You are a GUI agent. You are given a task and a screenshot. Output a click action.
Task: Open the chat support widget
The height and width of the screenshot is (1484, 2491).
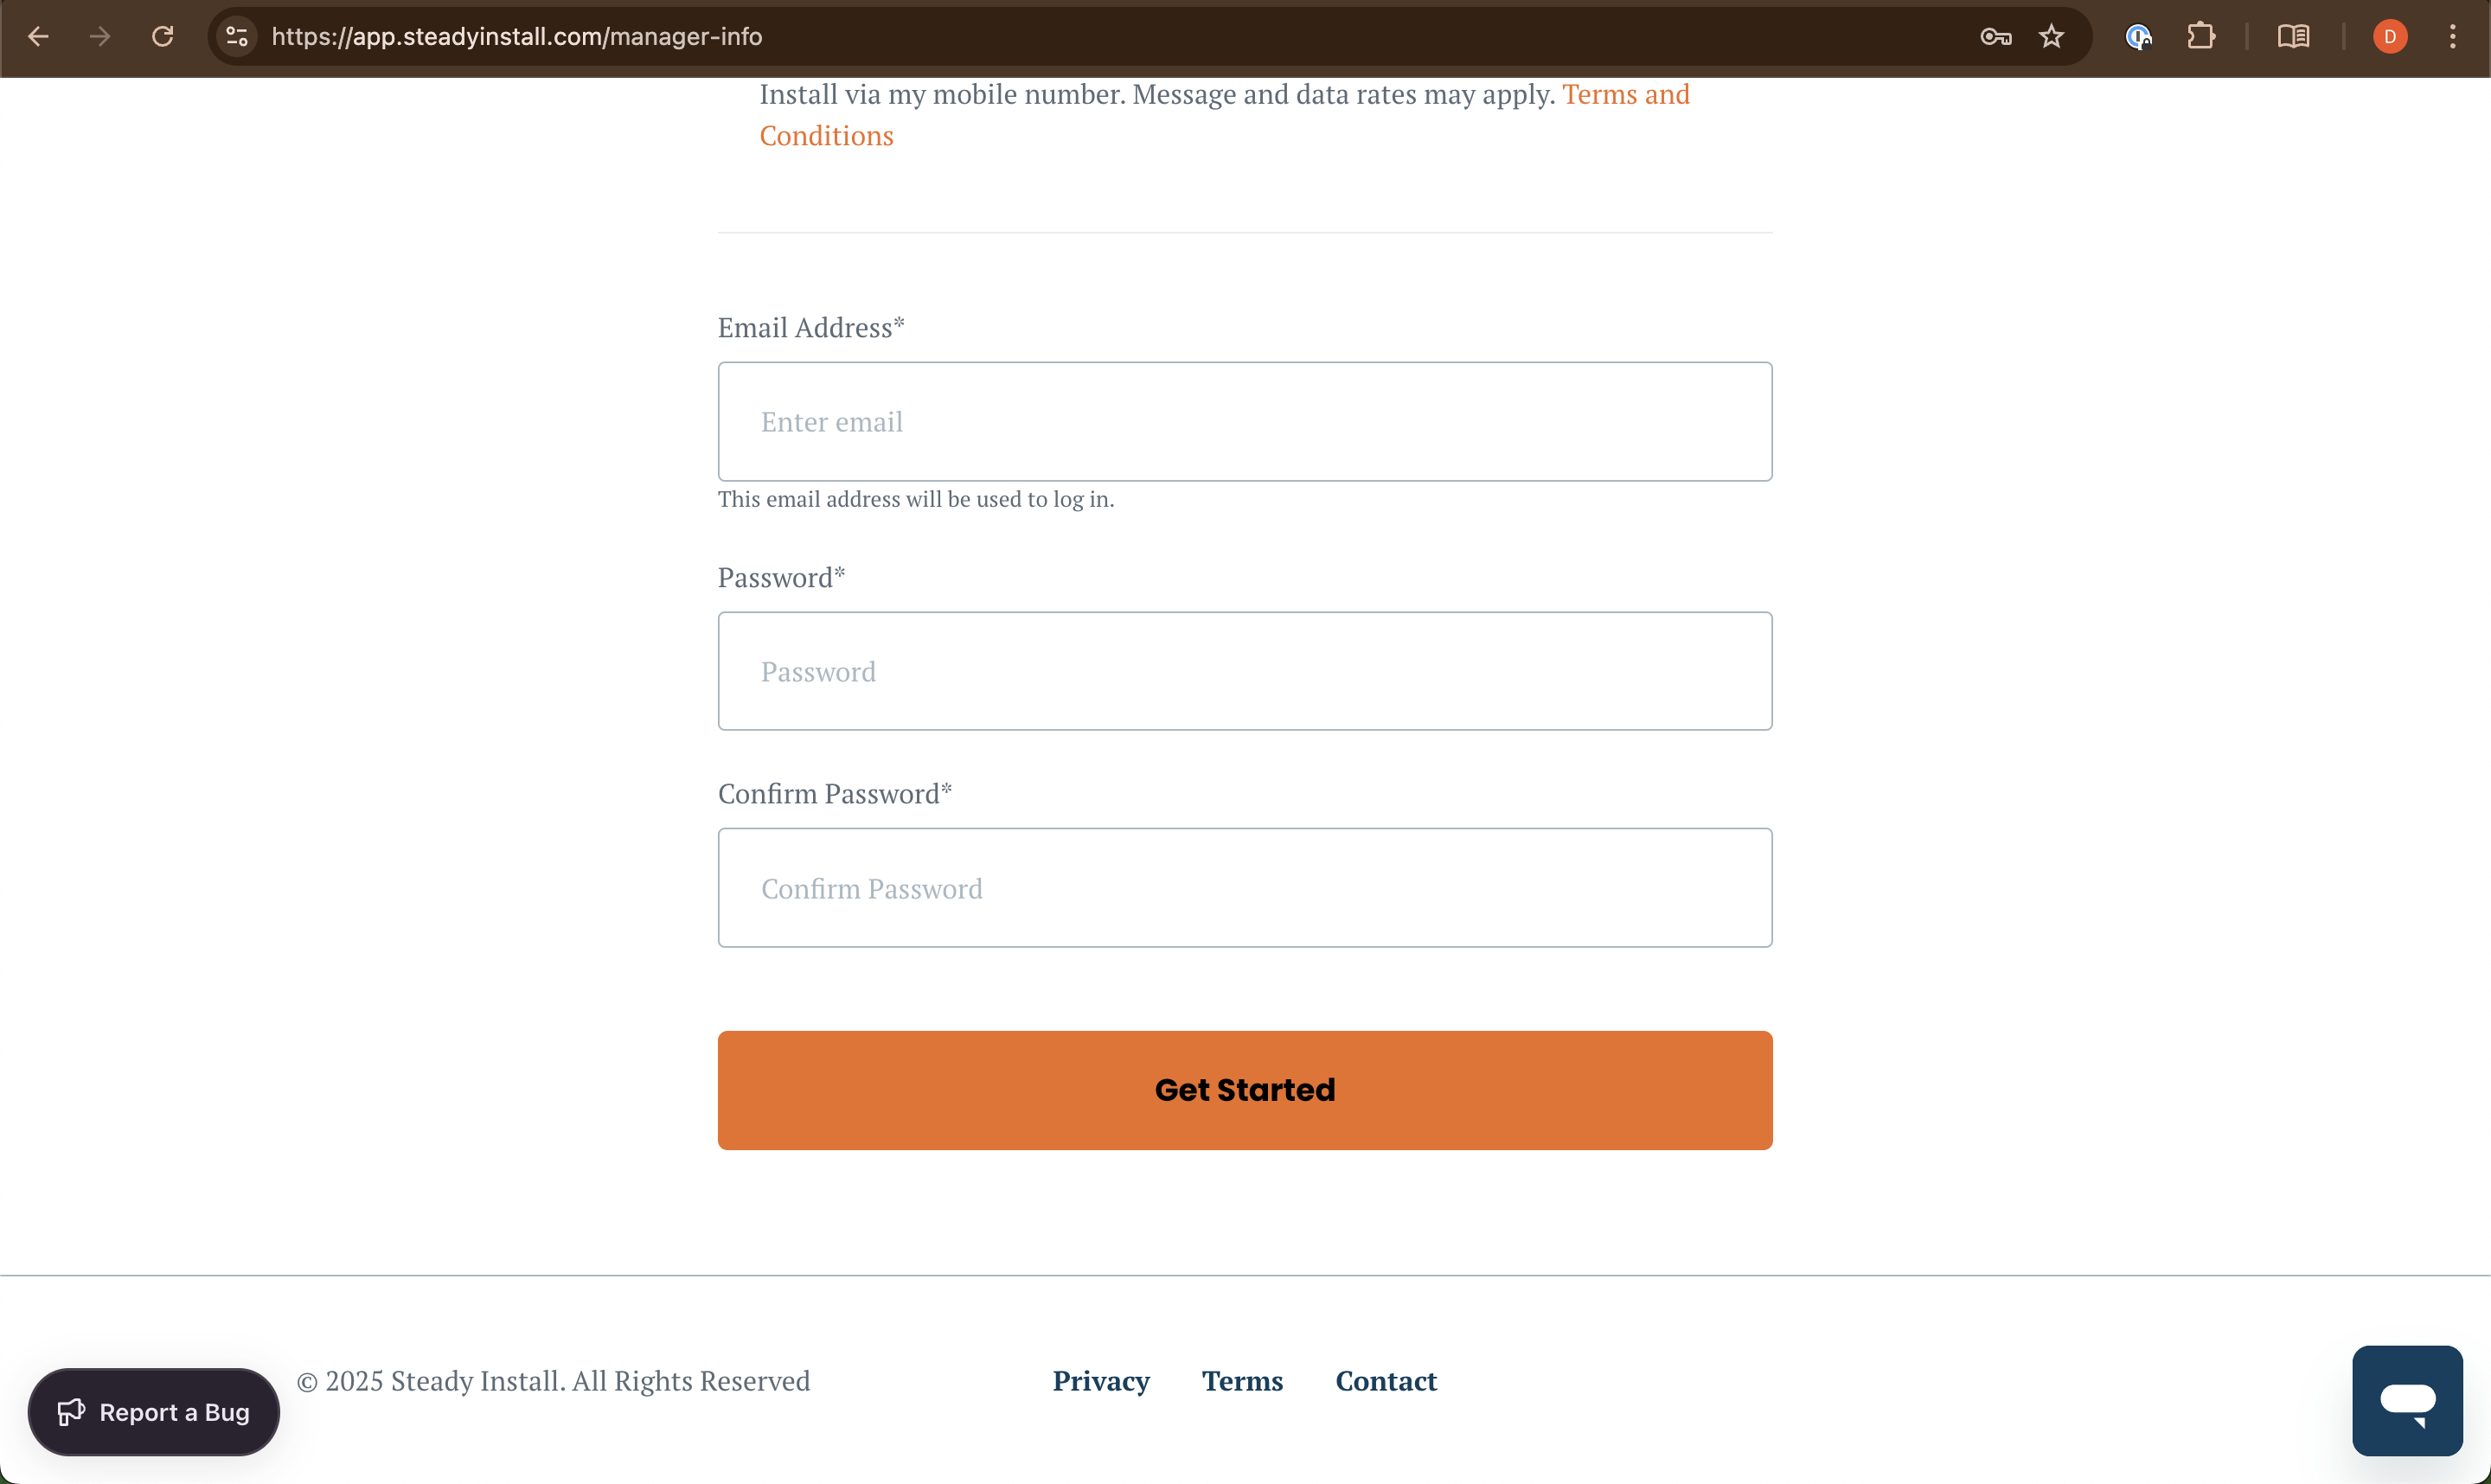tap(2407, 1400)
